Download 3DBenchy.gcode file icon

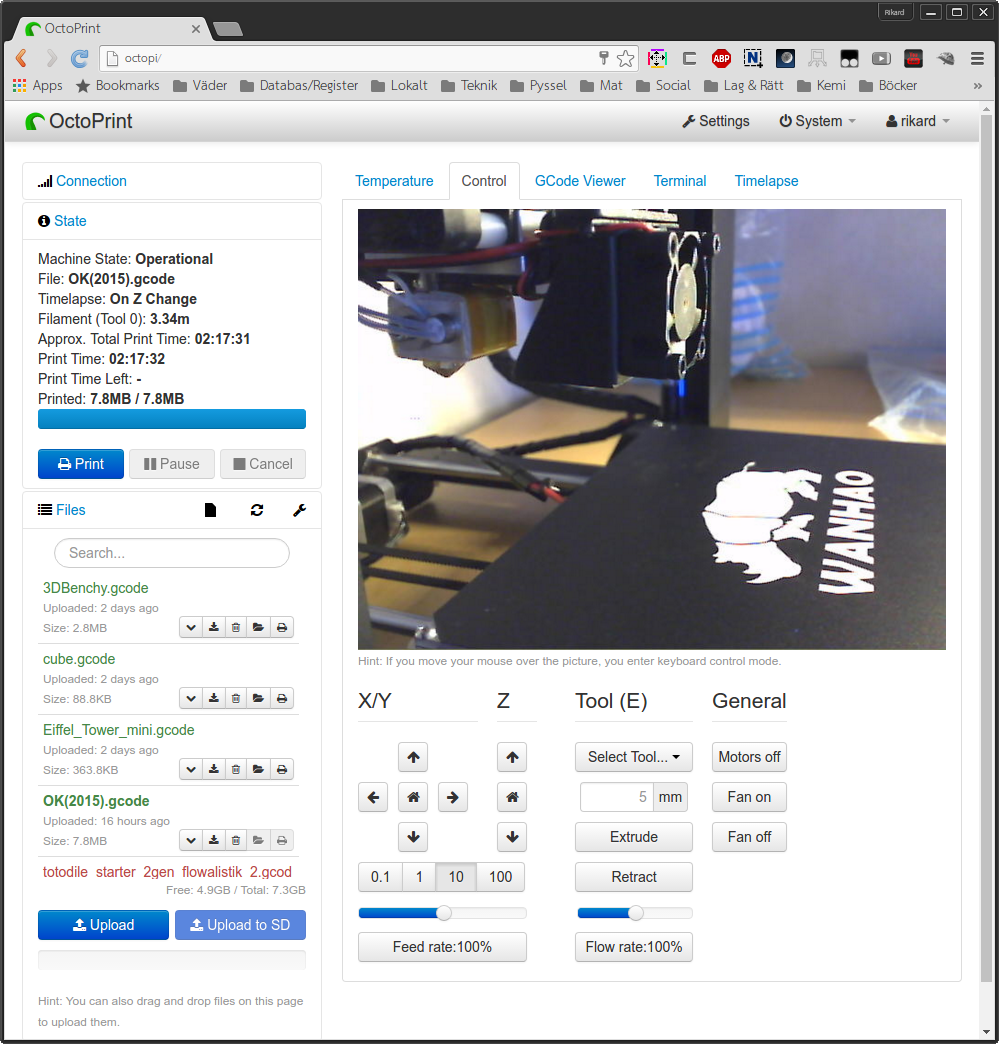point(214,627)
